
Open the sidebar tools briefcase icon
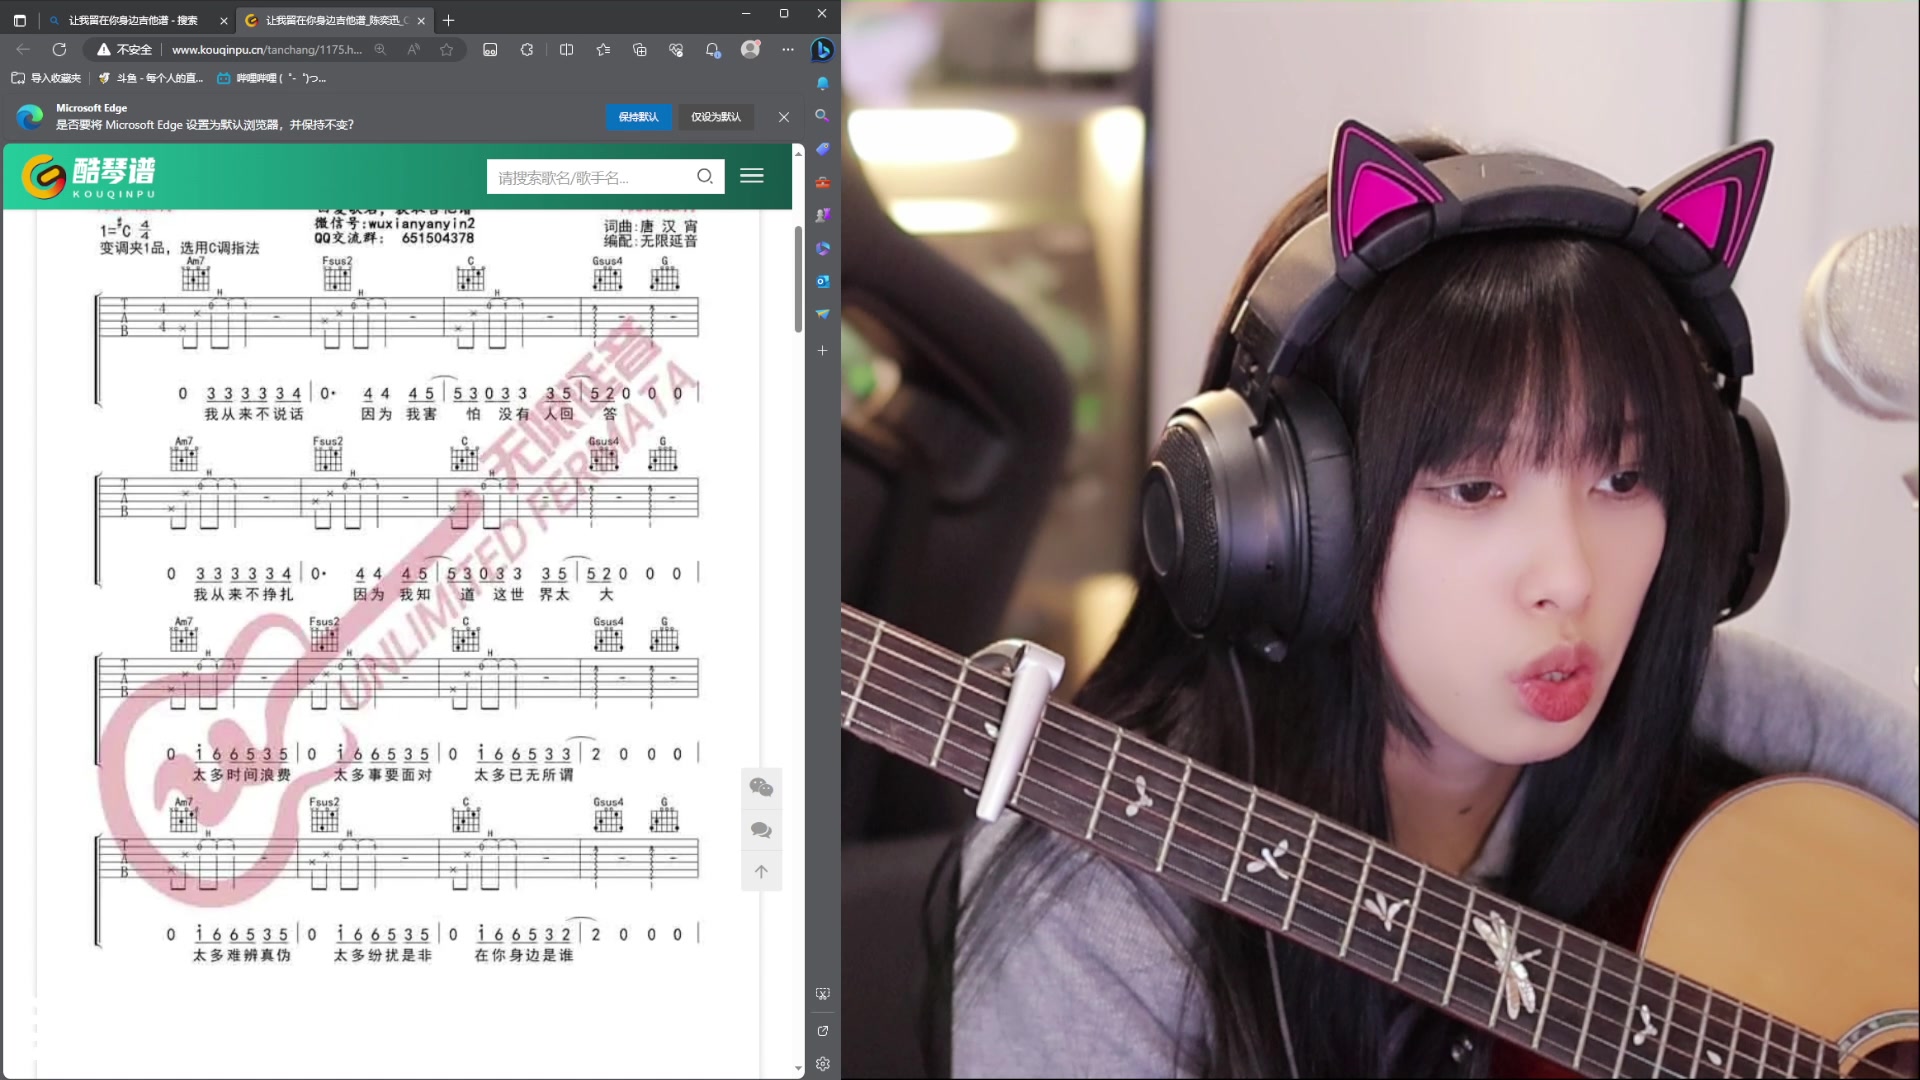coord(822,182)
